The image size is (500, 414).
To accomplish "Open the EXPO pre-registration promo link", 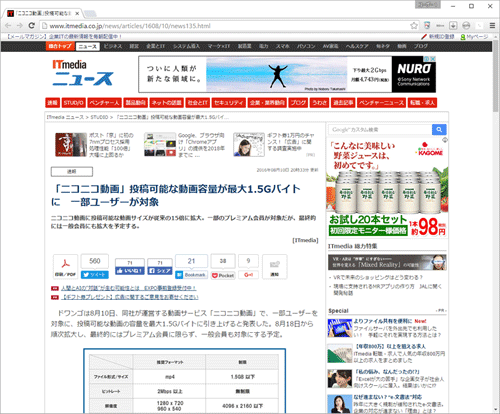I will coord(128,288).
